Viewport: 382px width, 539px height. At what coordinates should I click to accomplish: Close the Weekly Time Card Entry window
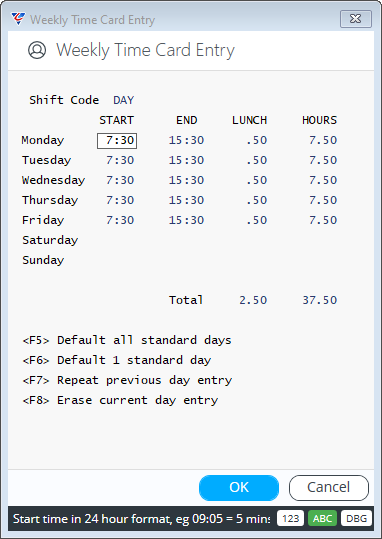click(356, 19)
